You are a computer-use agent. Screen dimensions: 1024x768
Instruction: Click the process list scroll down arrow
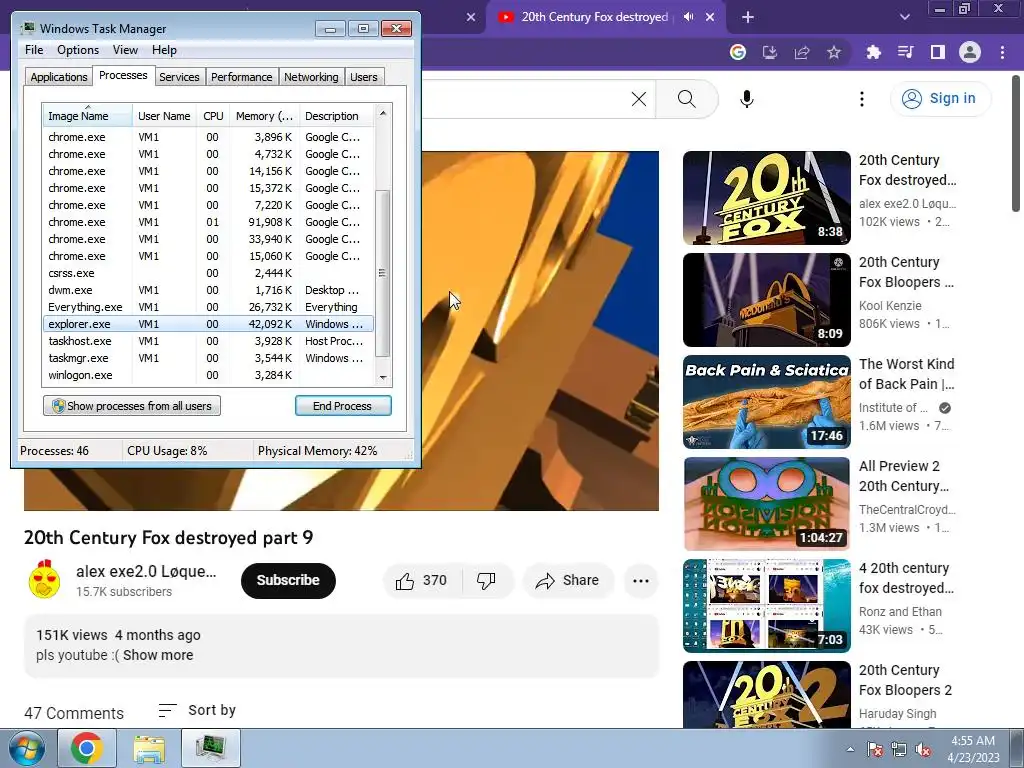pyautogui.click(x=383, y=377)
